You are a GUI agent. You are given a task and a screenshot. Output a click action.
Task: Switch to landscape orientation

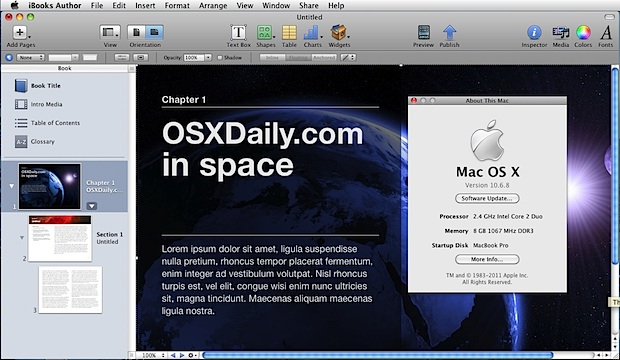154,32
